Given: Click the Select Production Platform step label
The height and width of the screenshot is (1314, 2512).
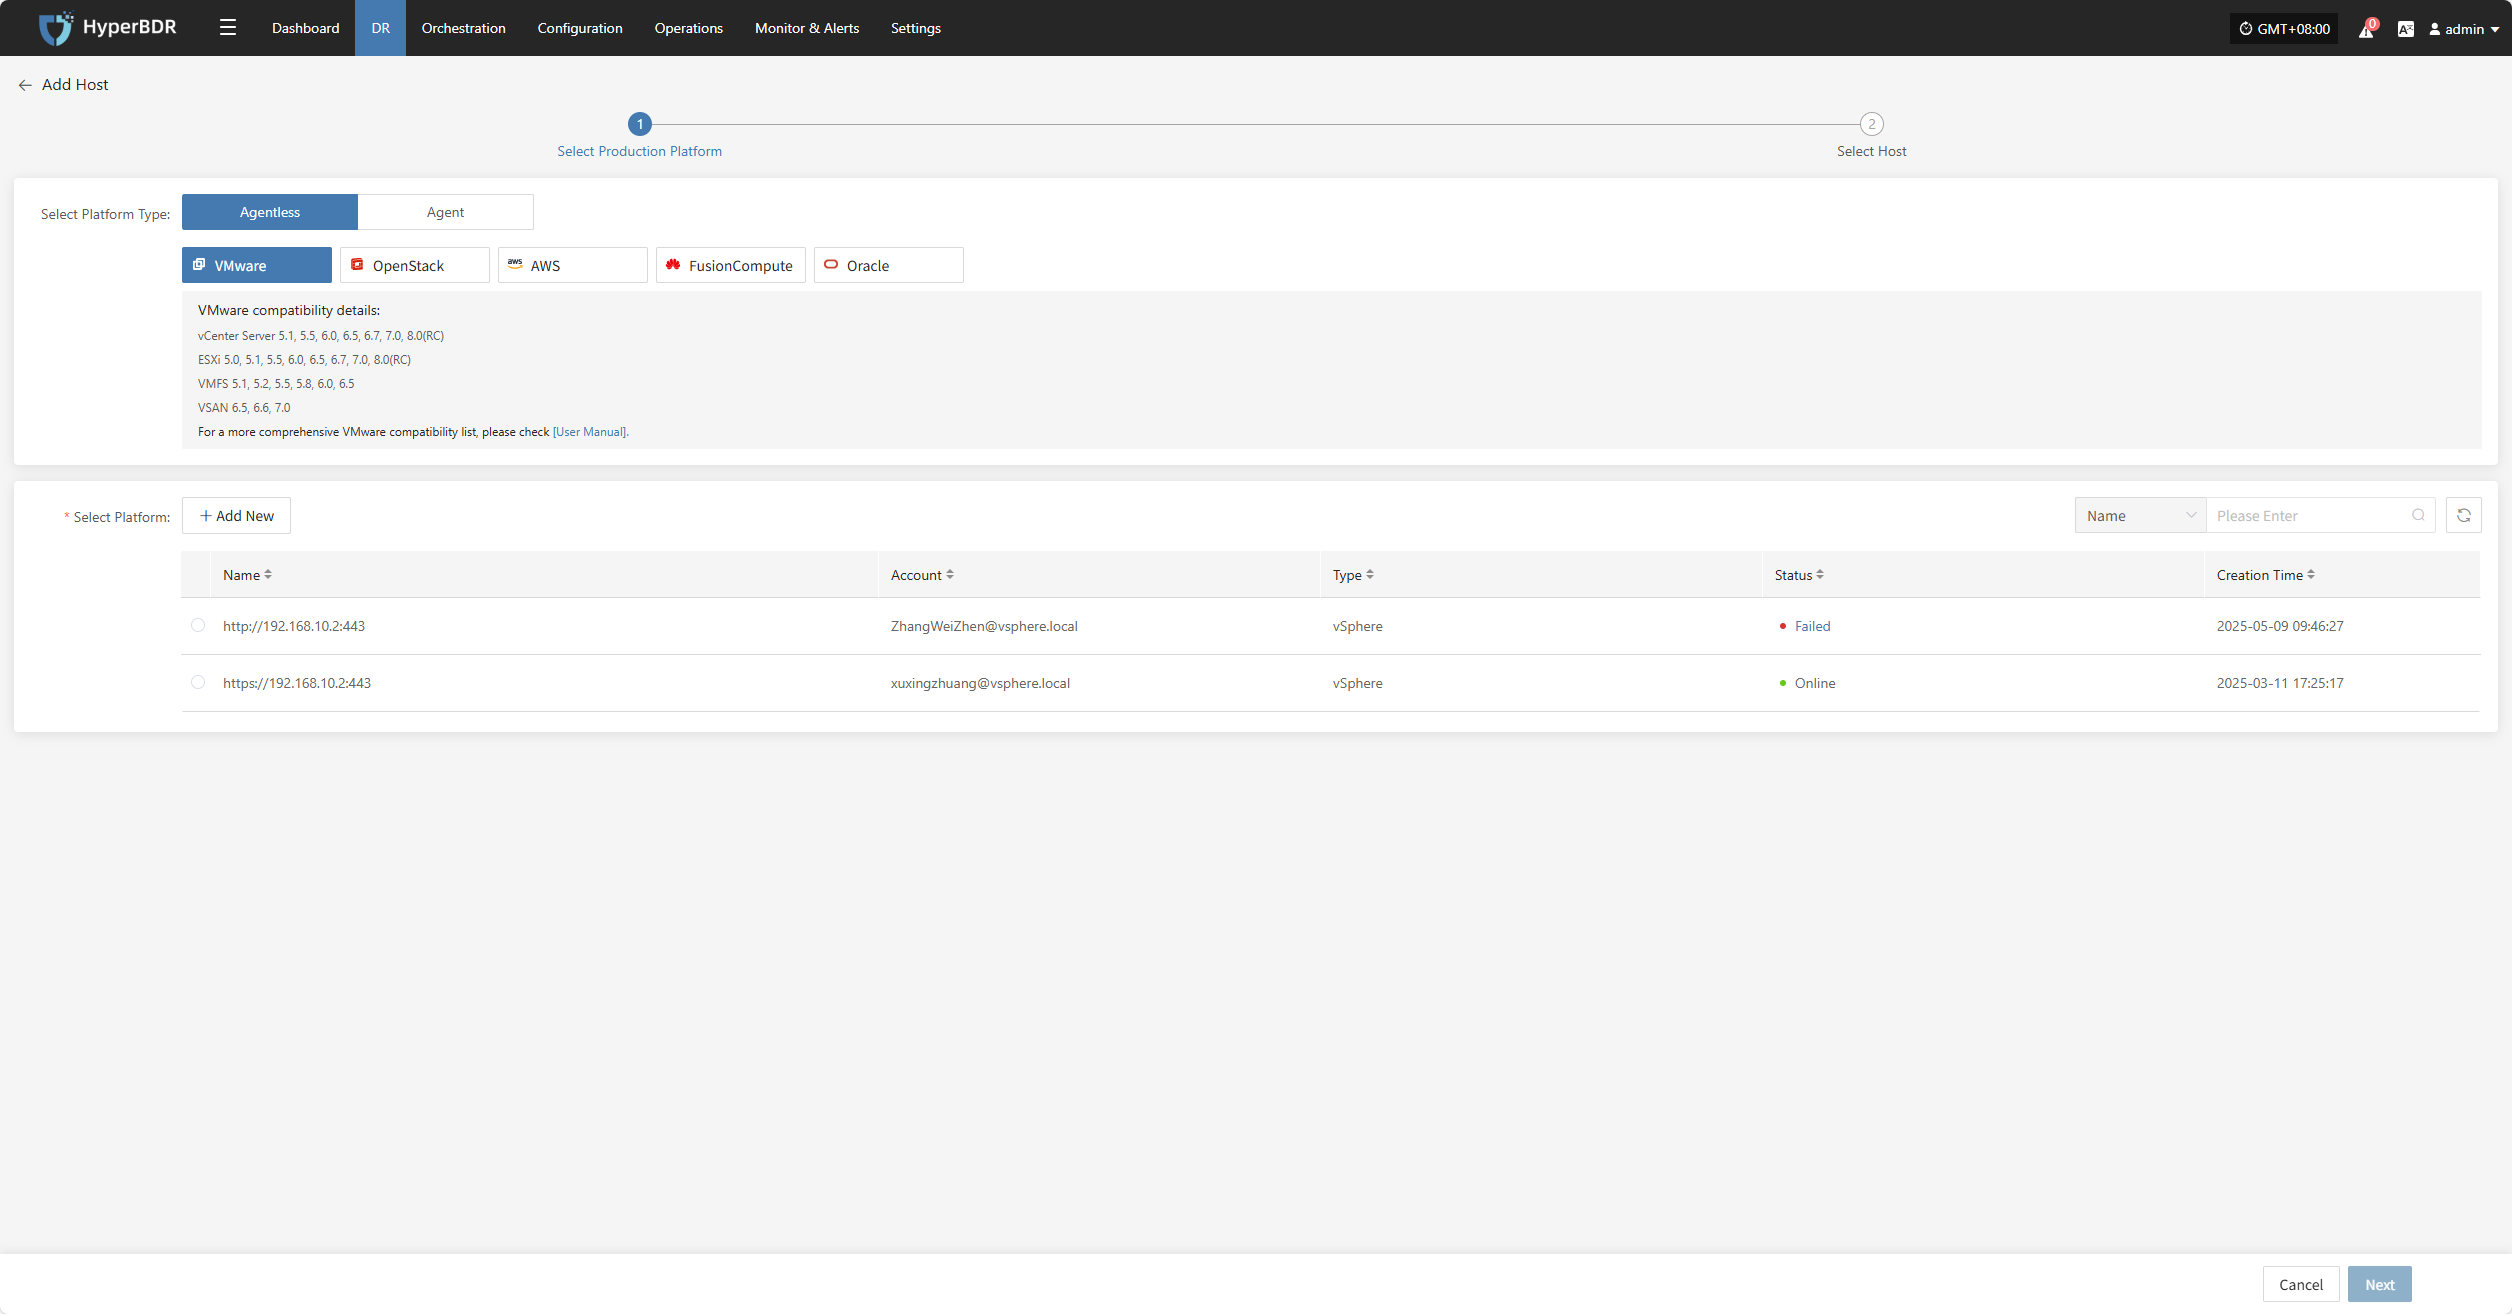Looking at the screenshot, I should click(x=640, y=151).
